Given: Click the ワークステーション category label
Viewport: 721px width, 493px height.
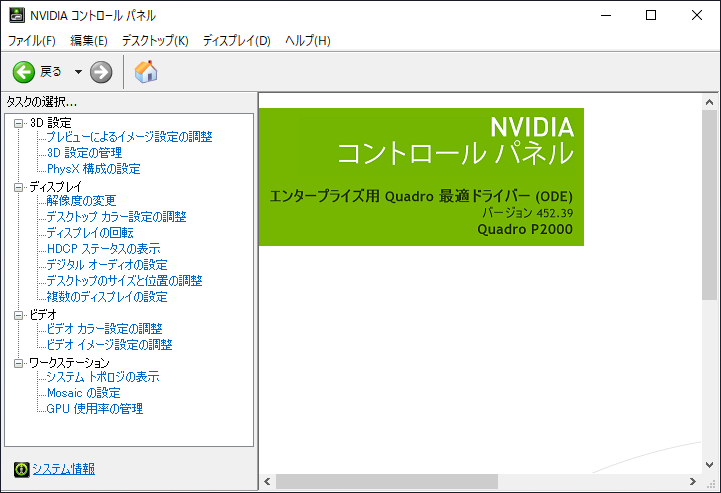Looking at the screenshot, I should pyautogui.click(x=69, y=363).
